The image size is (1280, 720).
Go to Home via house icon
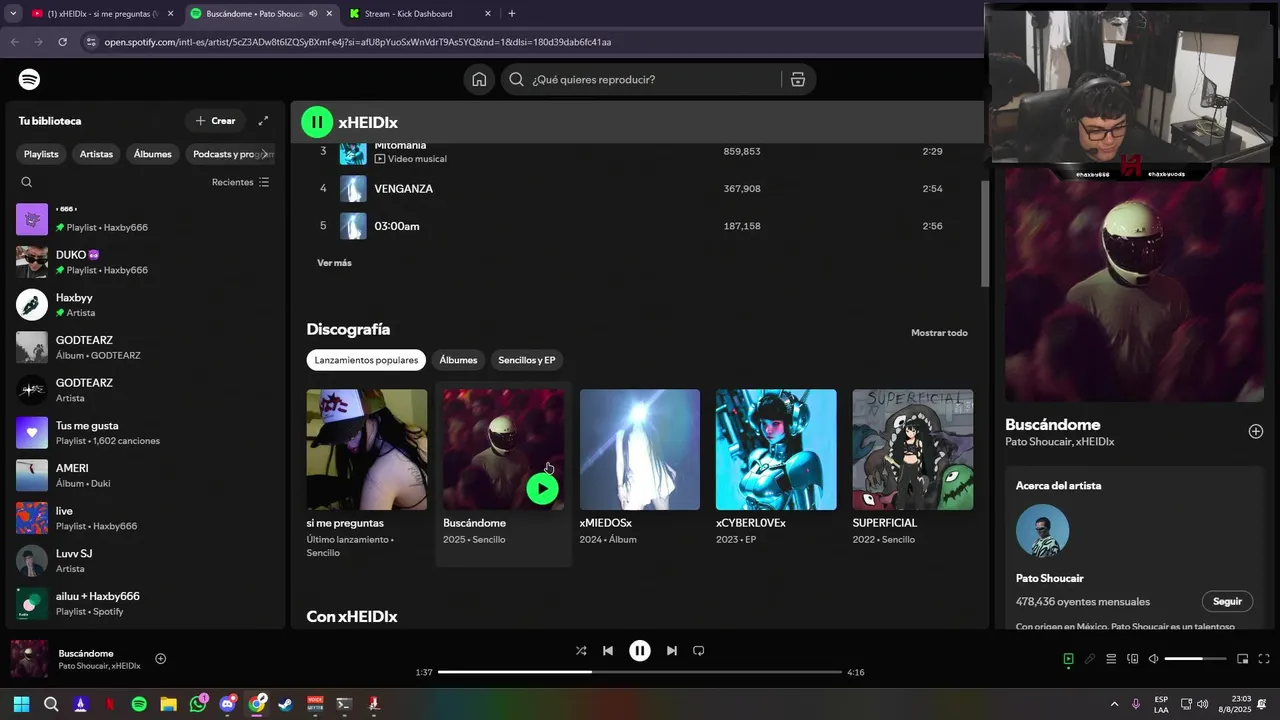click(479, 79)
